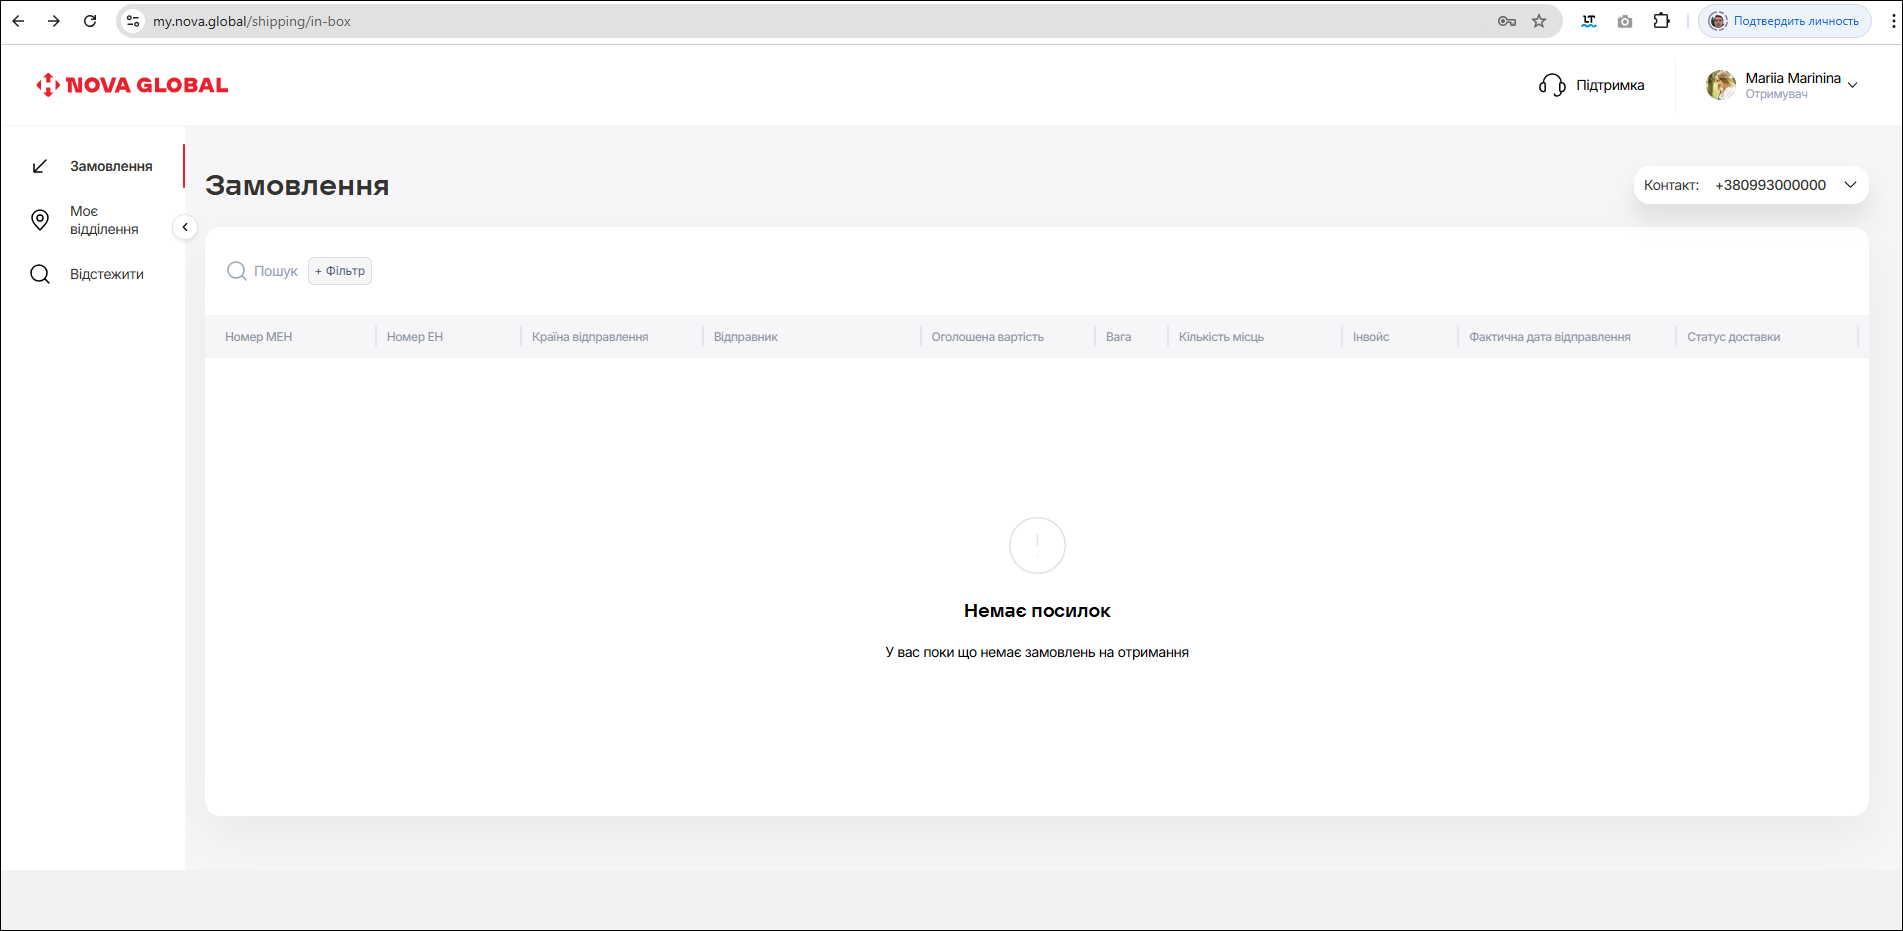The height and width of the screenshot is (931, 1903).
Task: Click the Підтримка headset icon
Action: pos(1552,85)
